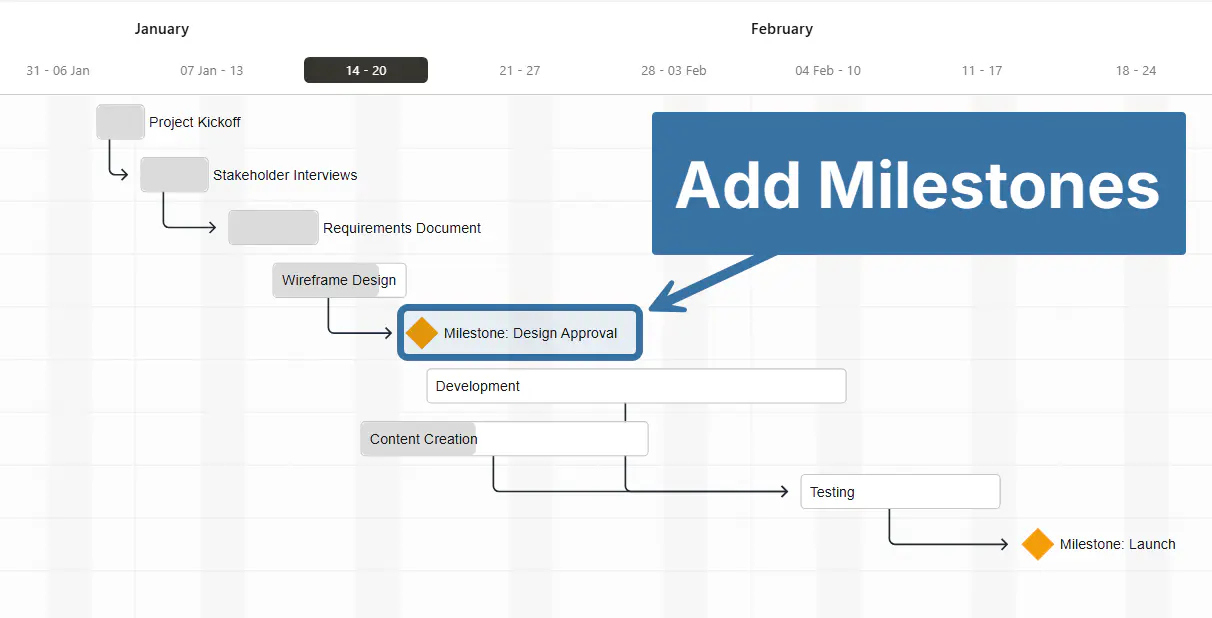1212x618 pixels.
Task: Click the 04 Feb - 10 week header
Action: [828, 70]
